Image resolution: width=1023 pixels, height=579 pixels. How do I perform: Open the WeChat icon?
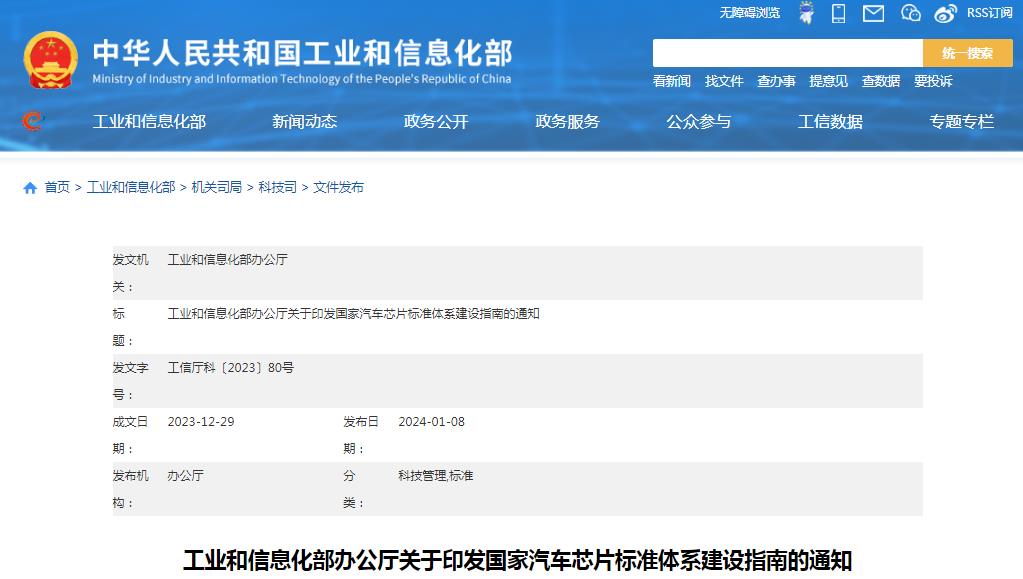[x=910, y=13]
